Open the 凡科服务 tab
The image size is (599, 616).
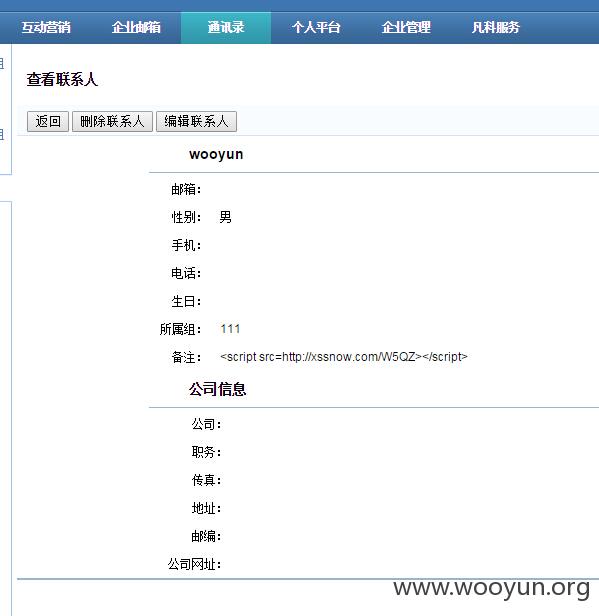click(x=496, y=28)
